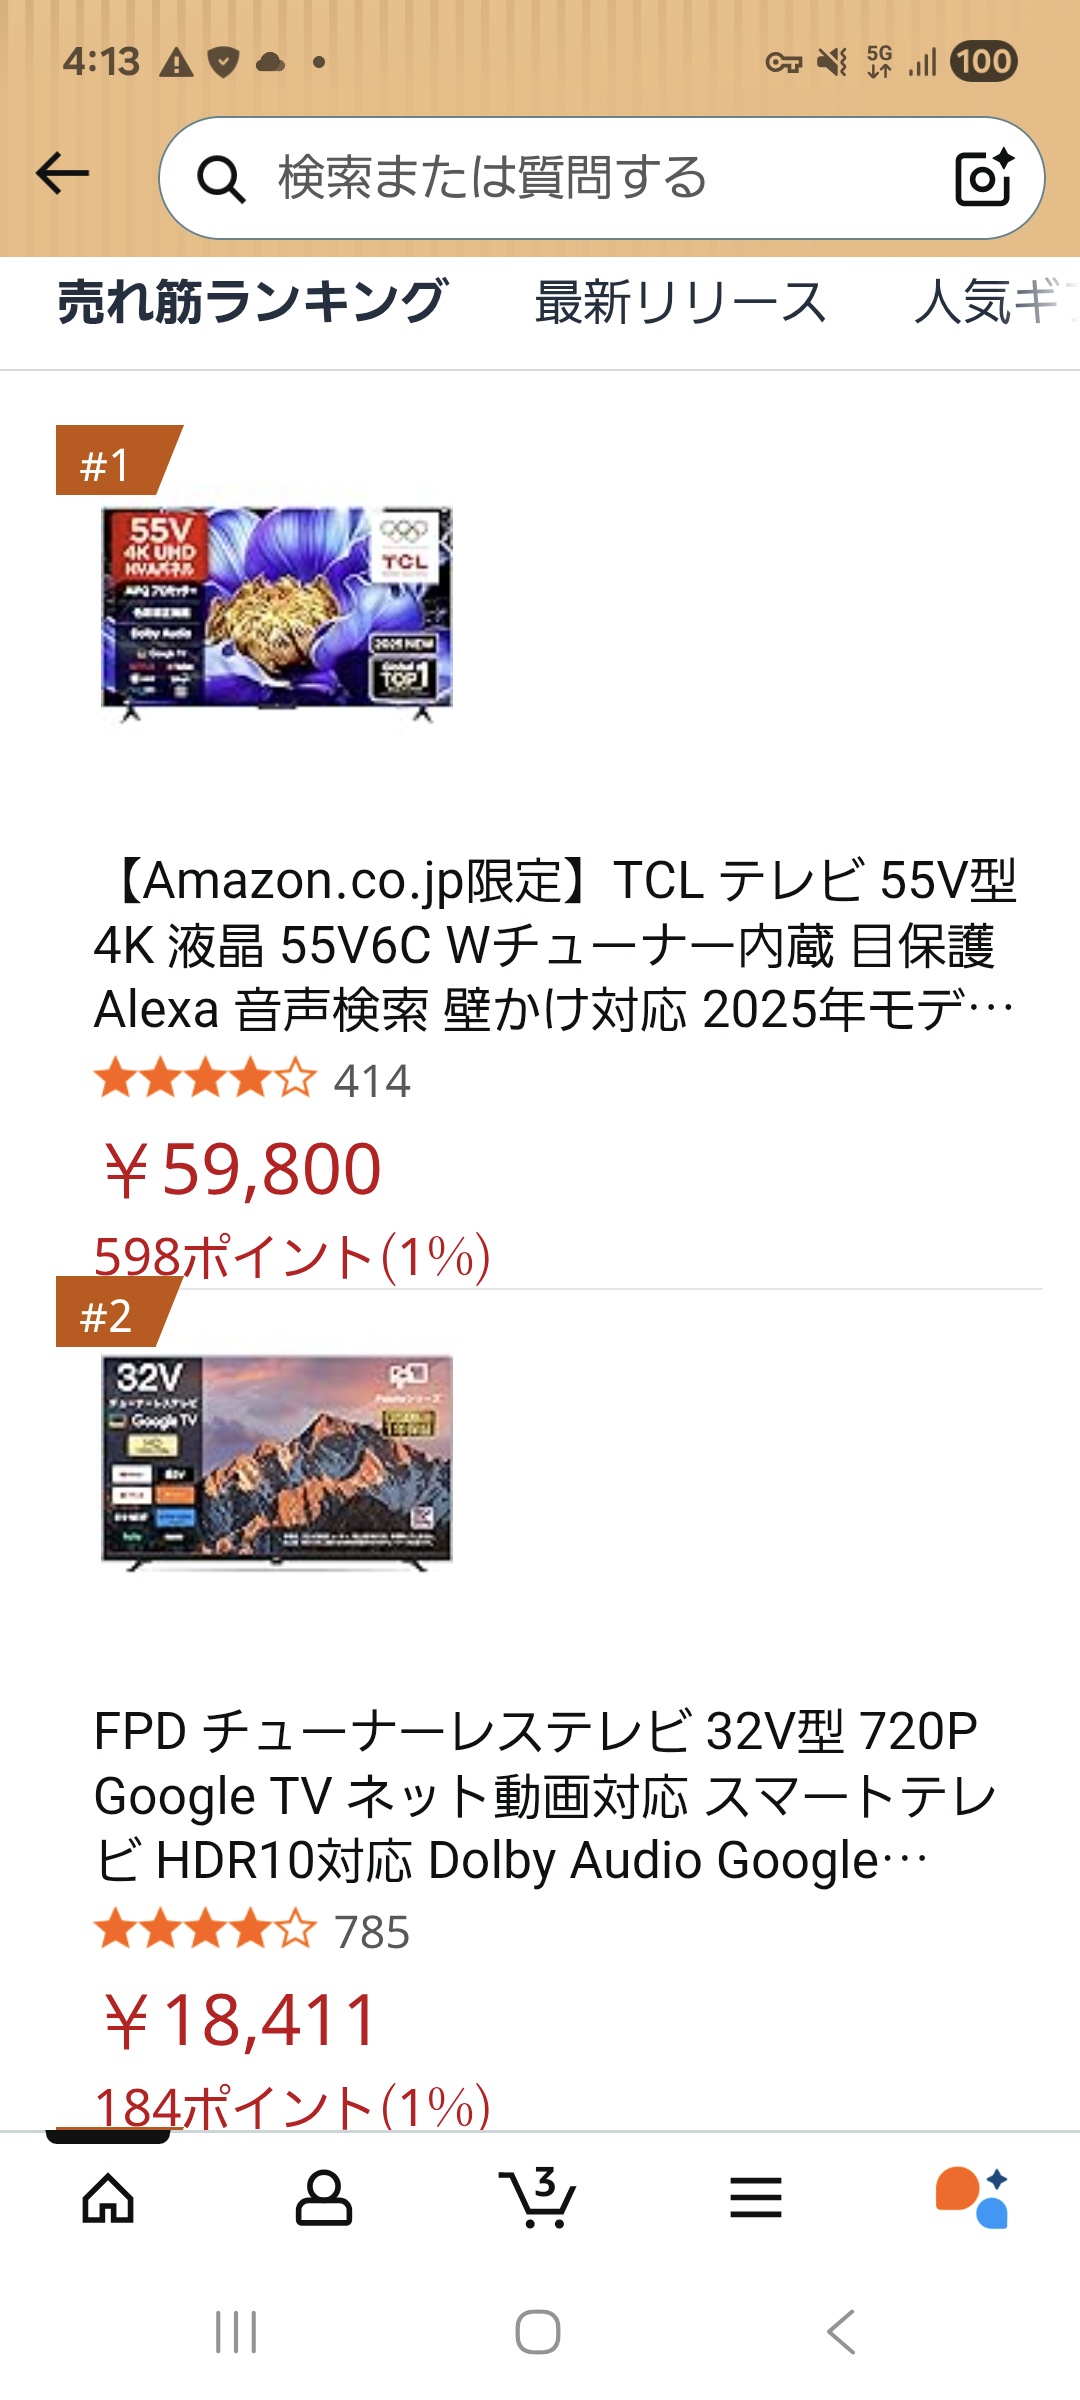Tap Android system home button

click(x=538, y=2332)
